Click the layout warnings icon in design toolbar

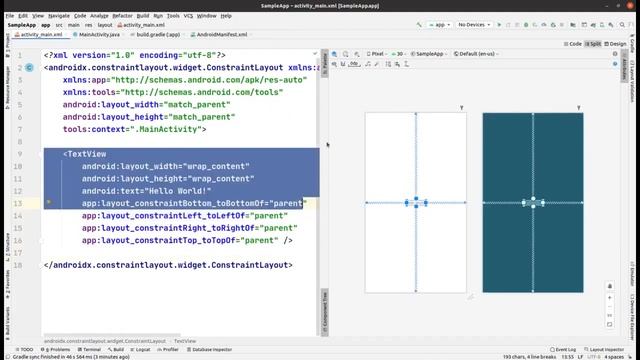[615, 54]
